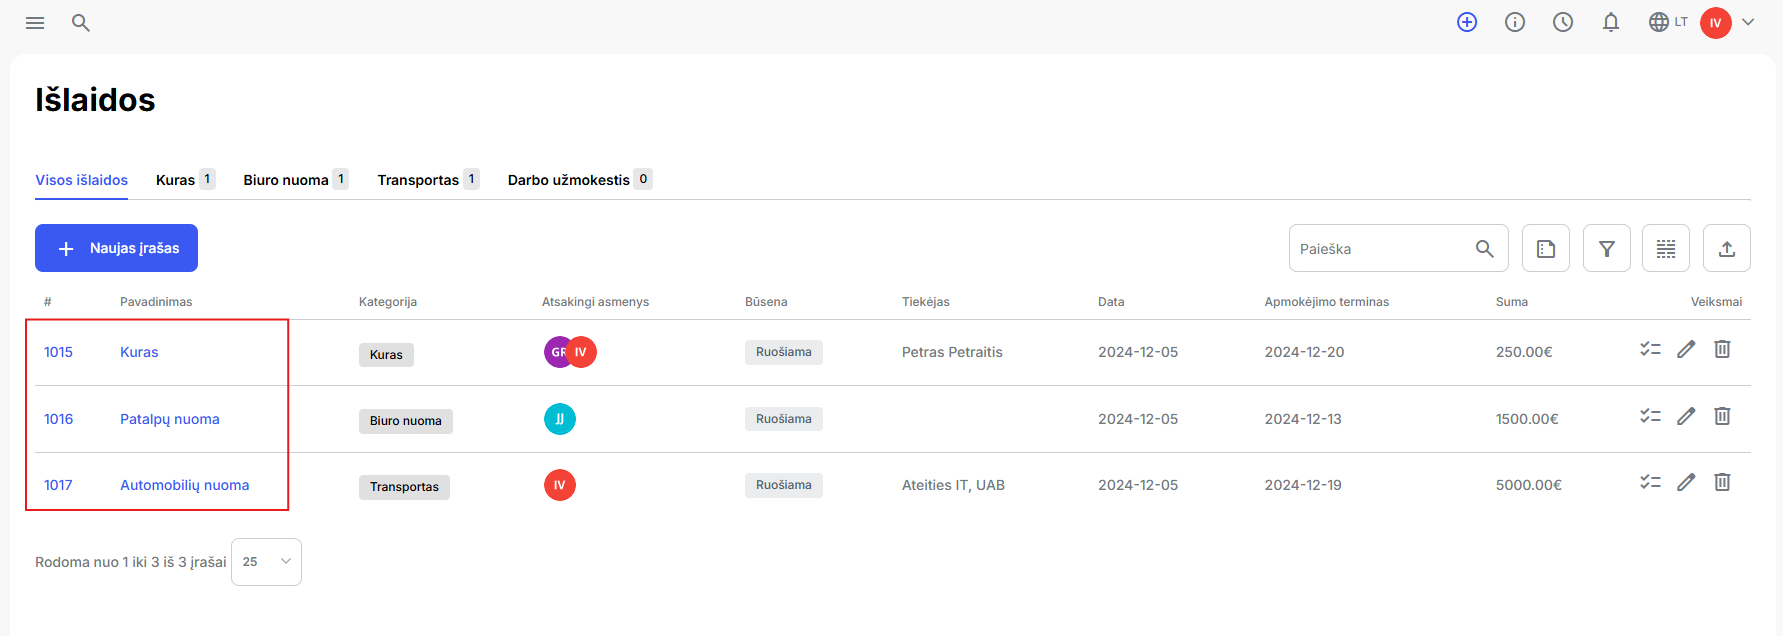1783x636 pixels.
Task: Open expense 1017 link
Action: pyautogui.click(x=58, y=485)
